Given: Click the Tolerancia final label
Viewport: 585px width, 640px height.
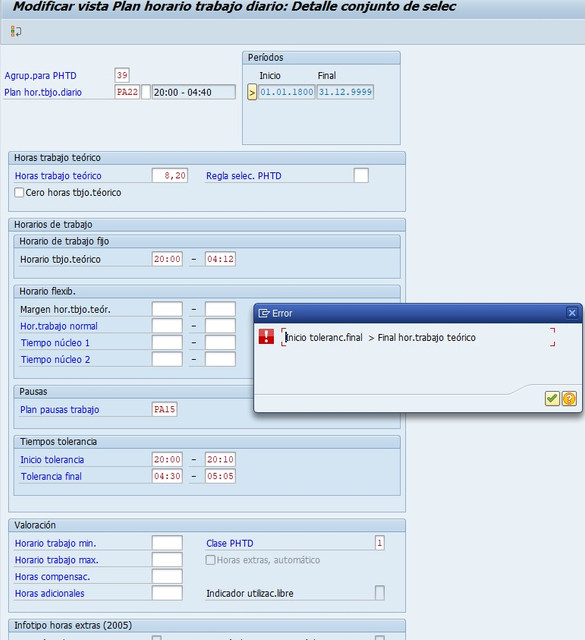Looking at the screenshot, I should click(x=51, y=476).
